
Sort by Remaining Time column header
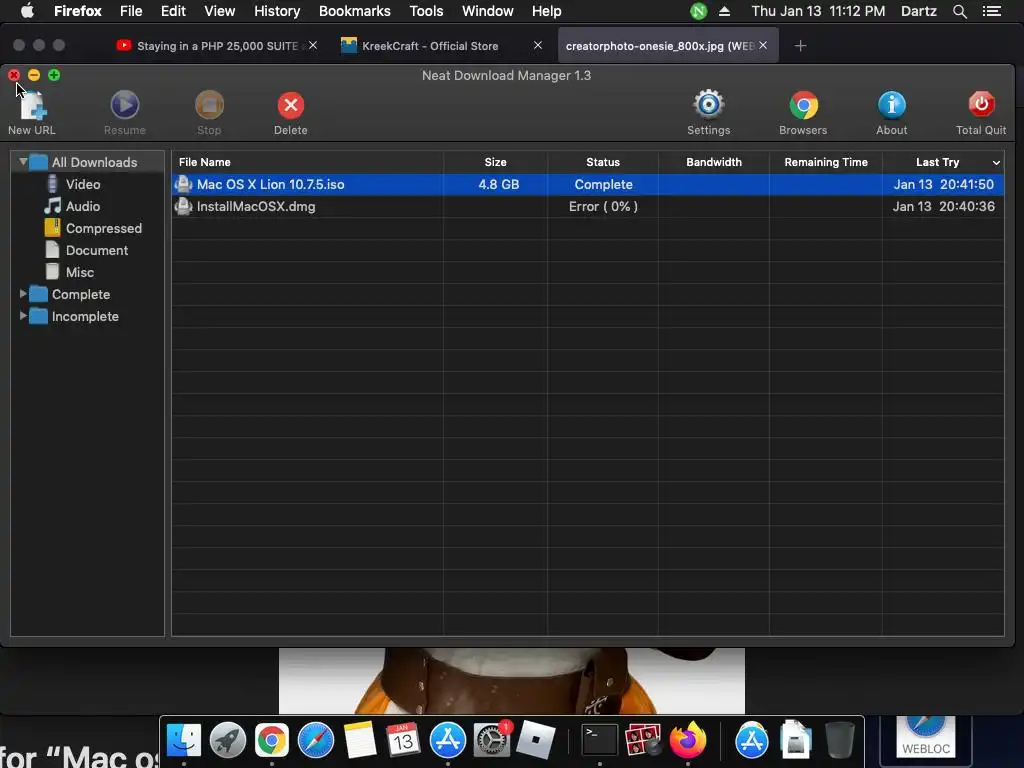coord(825,162)
